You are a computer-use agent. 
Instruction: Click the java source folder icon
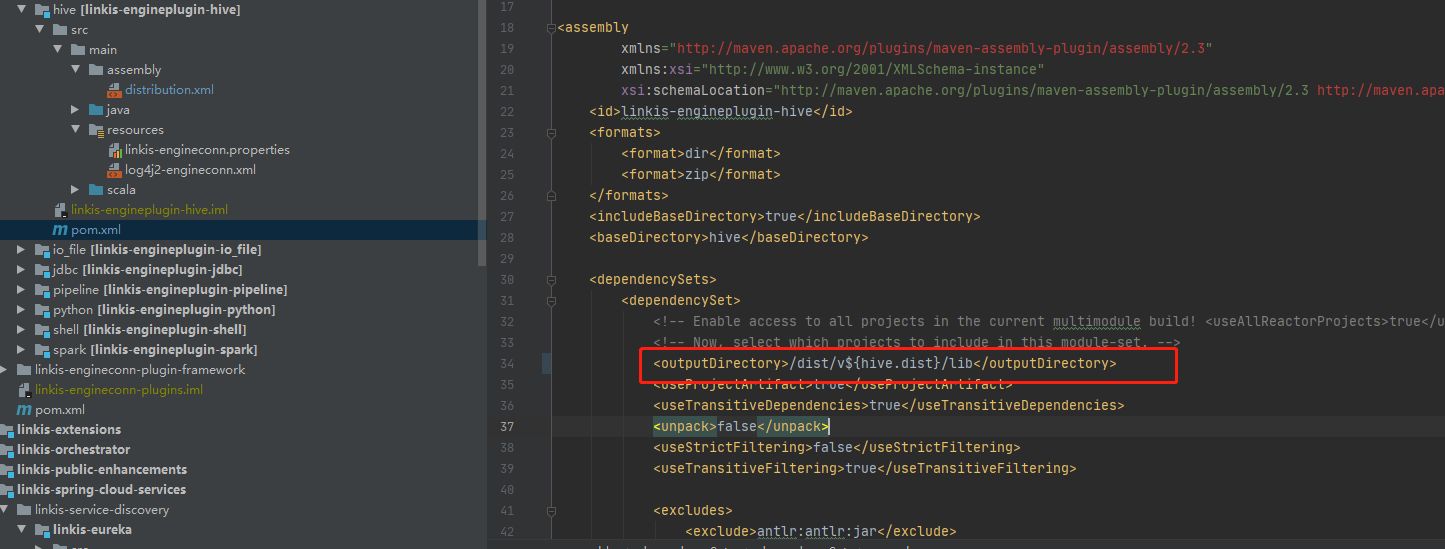[x=95, y=109]
